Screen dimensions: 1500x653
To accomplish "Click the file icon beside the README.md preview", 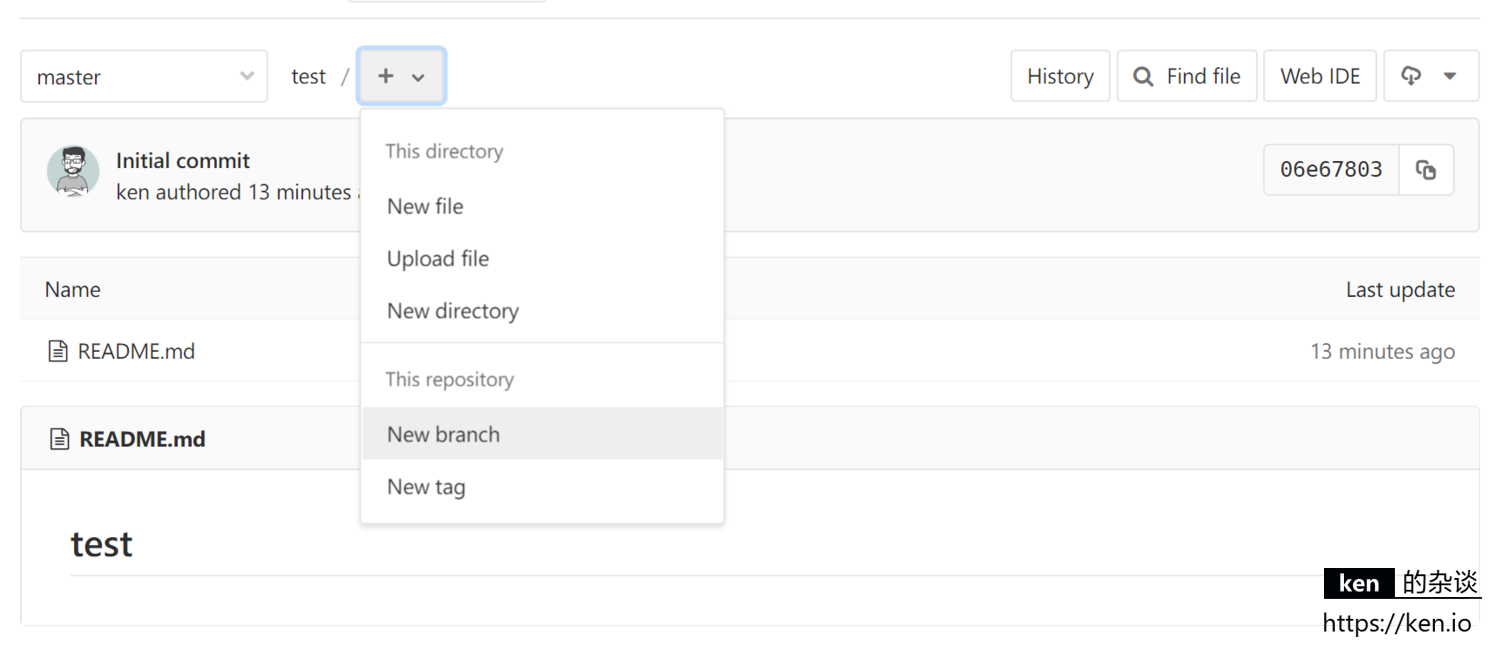I will tap(60, 438).
